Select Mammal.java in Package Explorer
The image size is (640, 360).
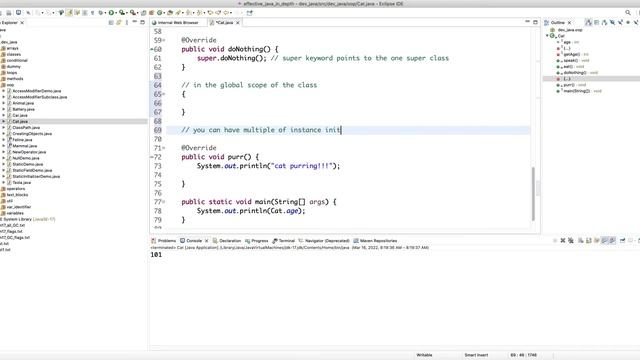pos(24,146)
